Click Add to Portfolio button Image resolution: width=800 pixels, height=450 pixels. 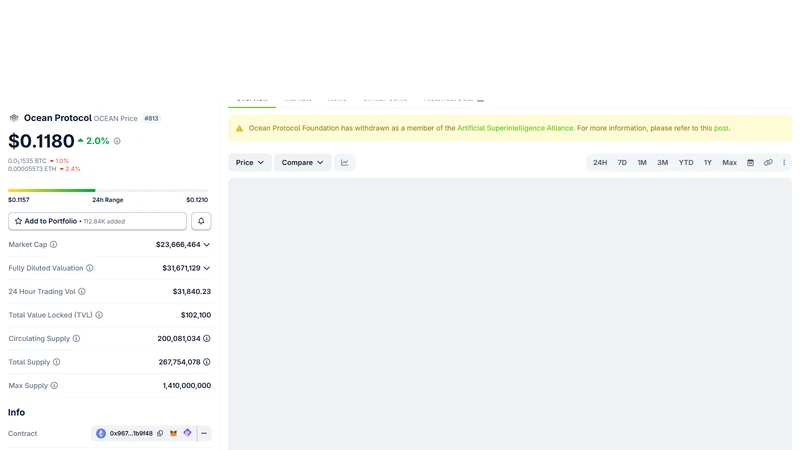tap(97, 221)
